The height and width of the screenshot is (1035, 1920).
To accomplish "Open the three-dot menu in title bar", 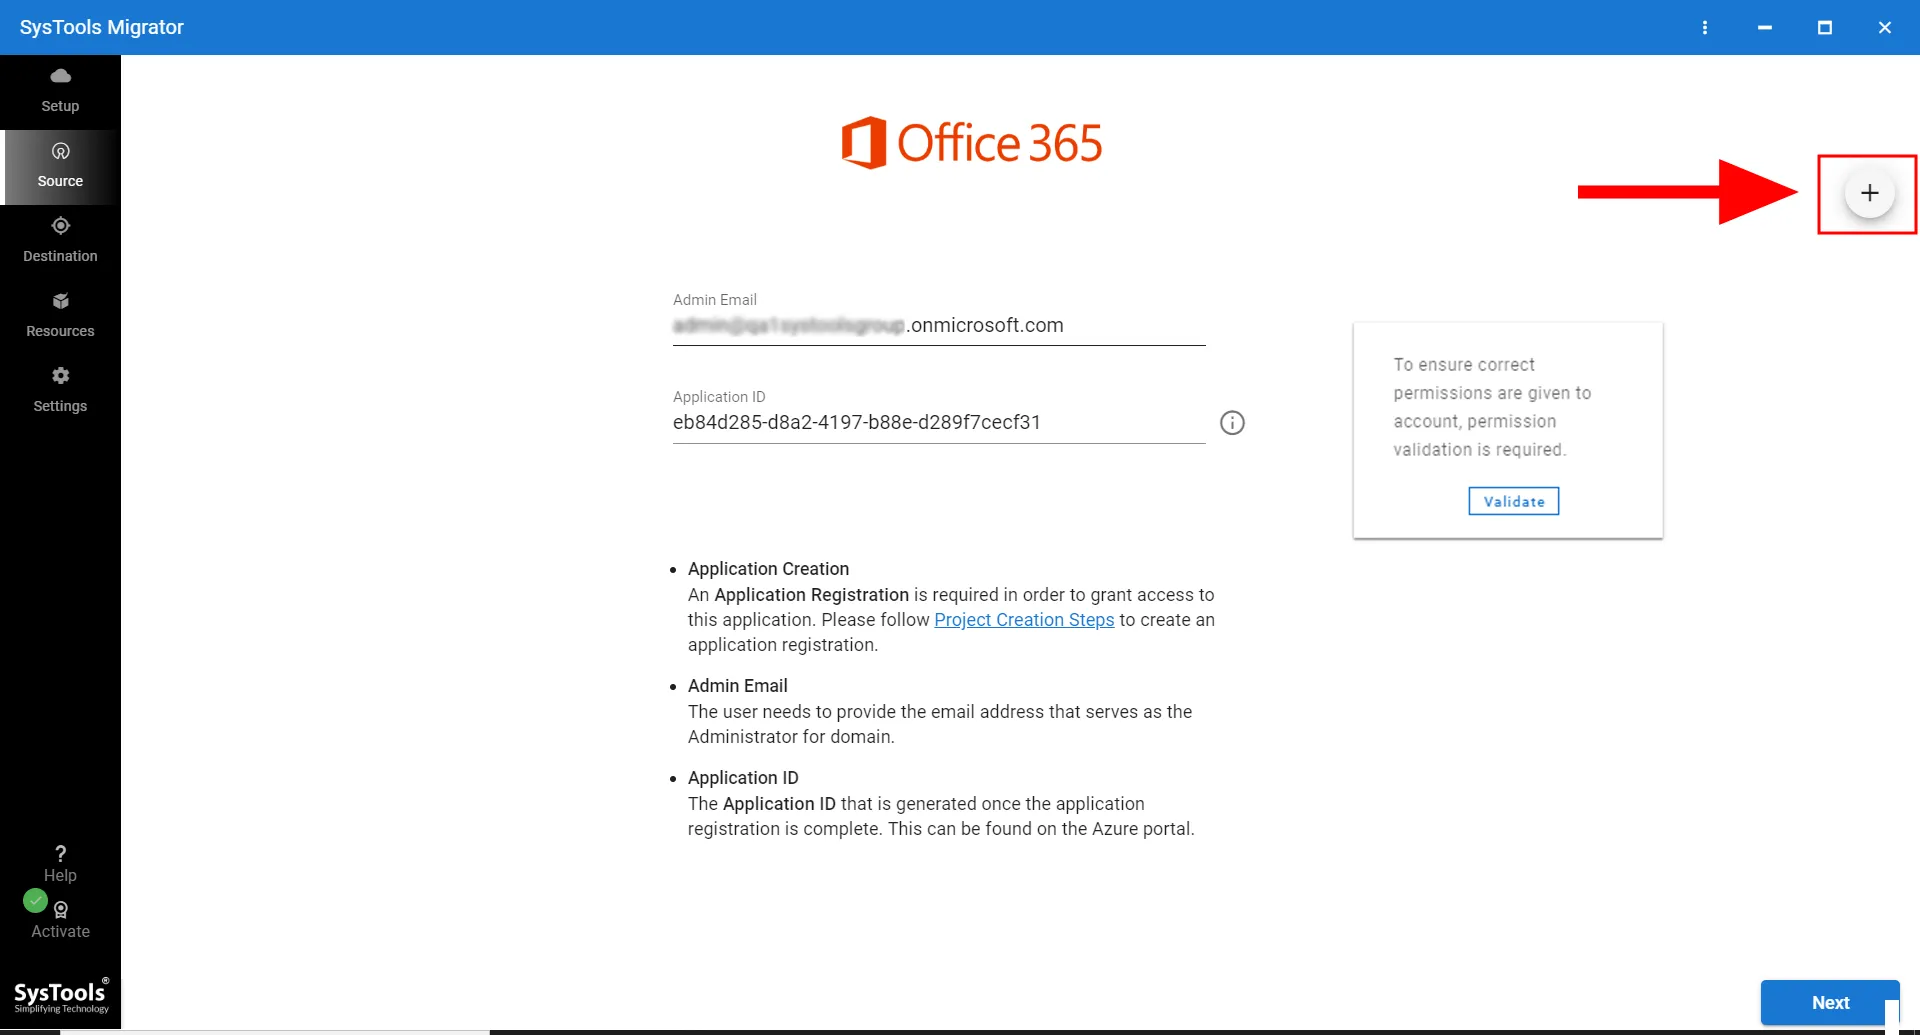I will [x=1705, y=27].
